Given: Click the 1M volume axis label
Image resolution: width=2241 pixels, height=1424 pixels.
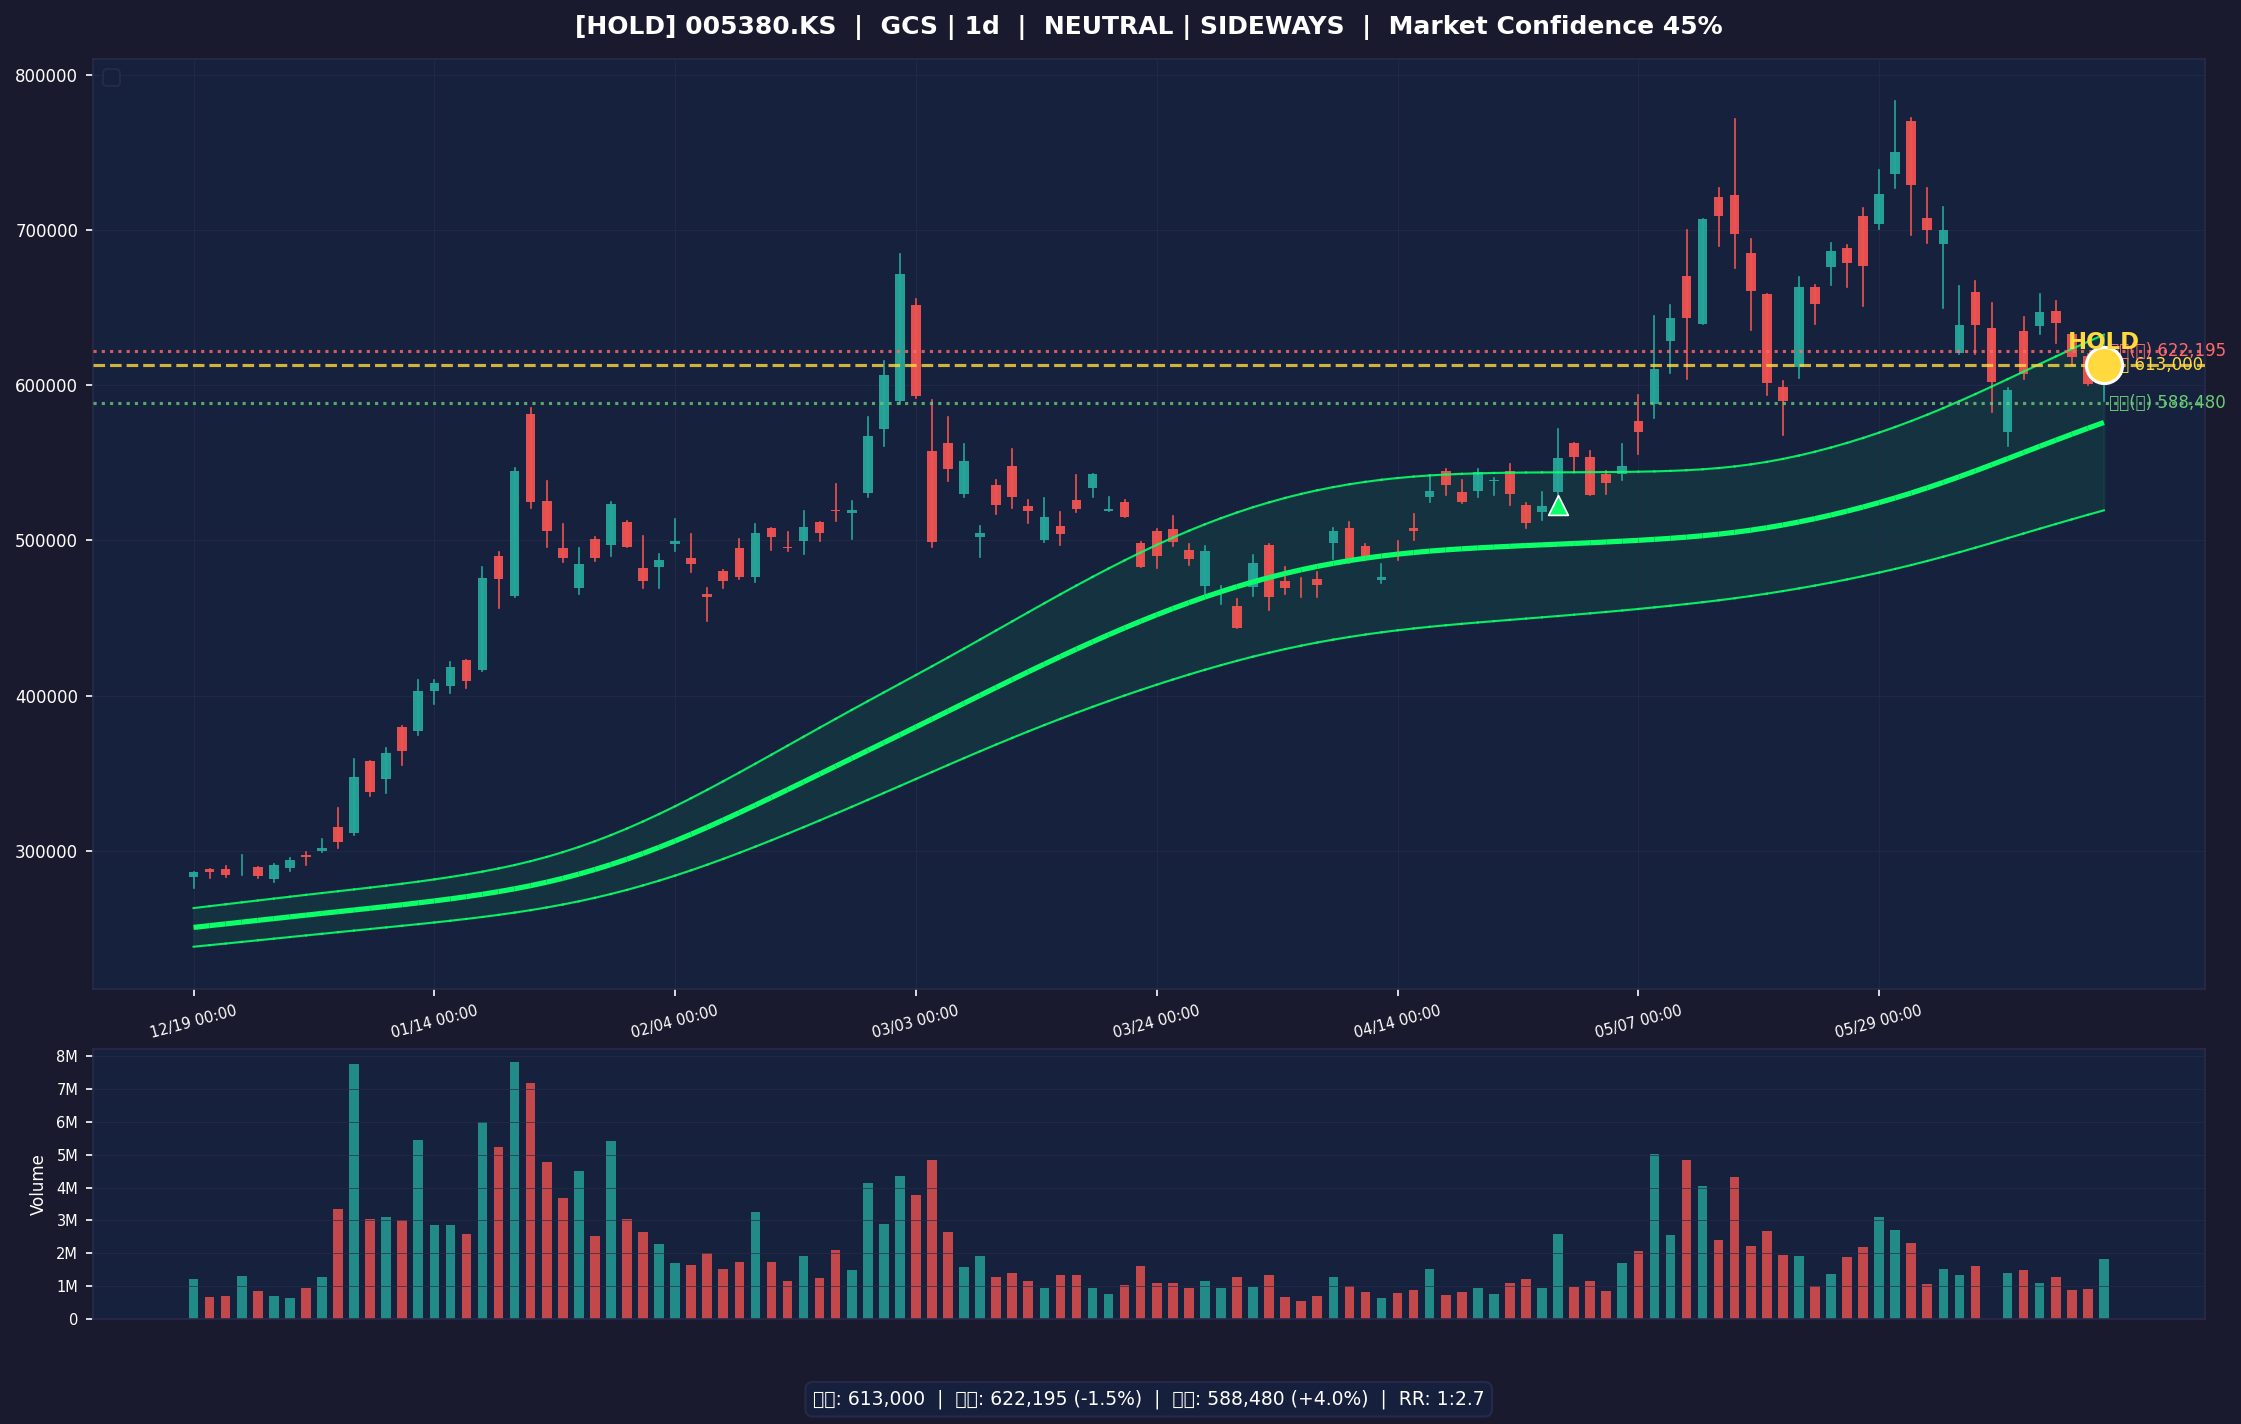Looking at the screenshot, I should point(67,1286).
